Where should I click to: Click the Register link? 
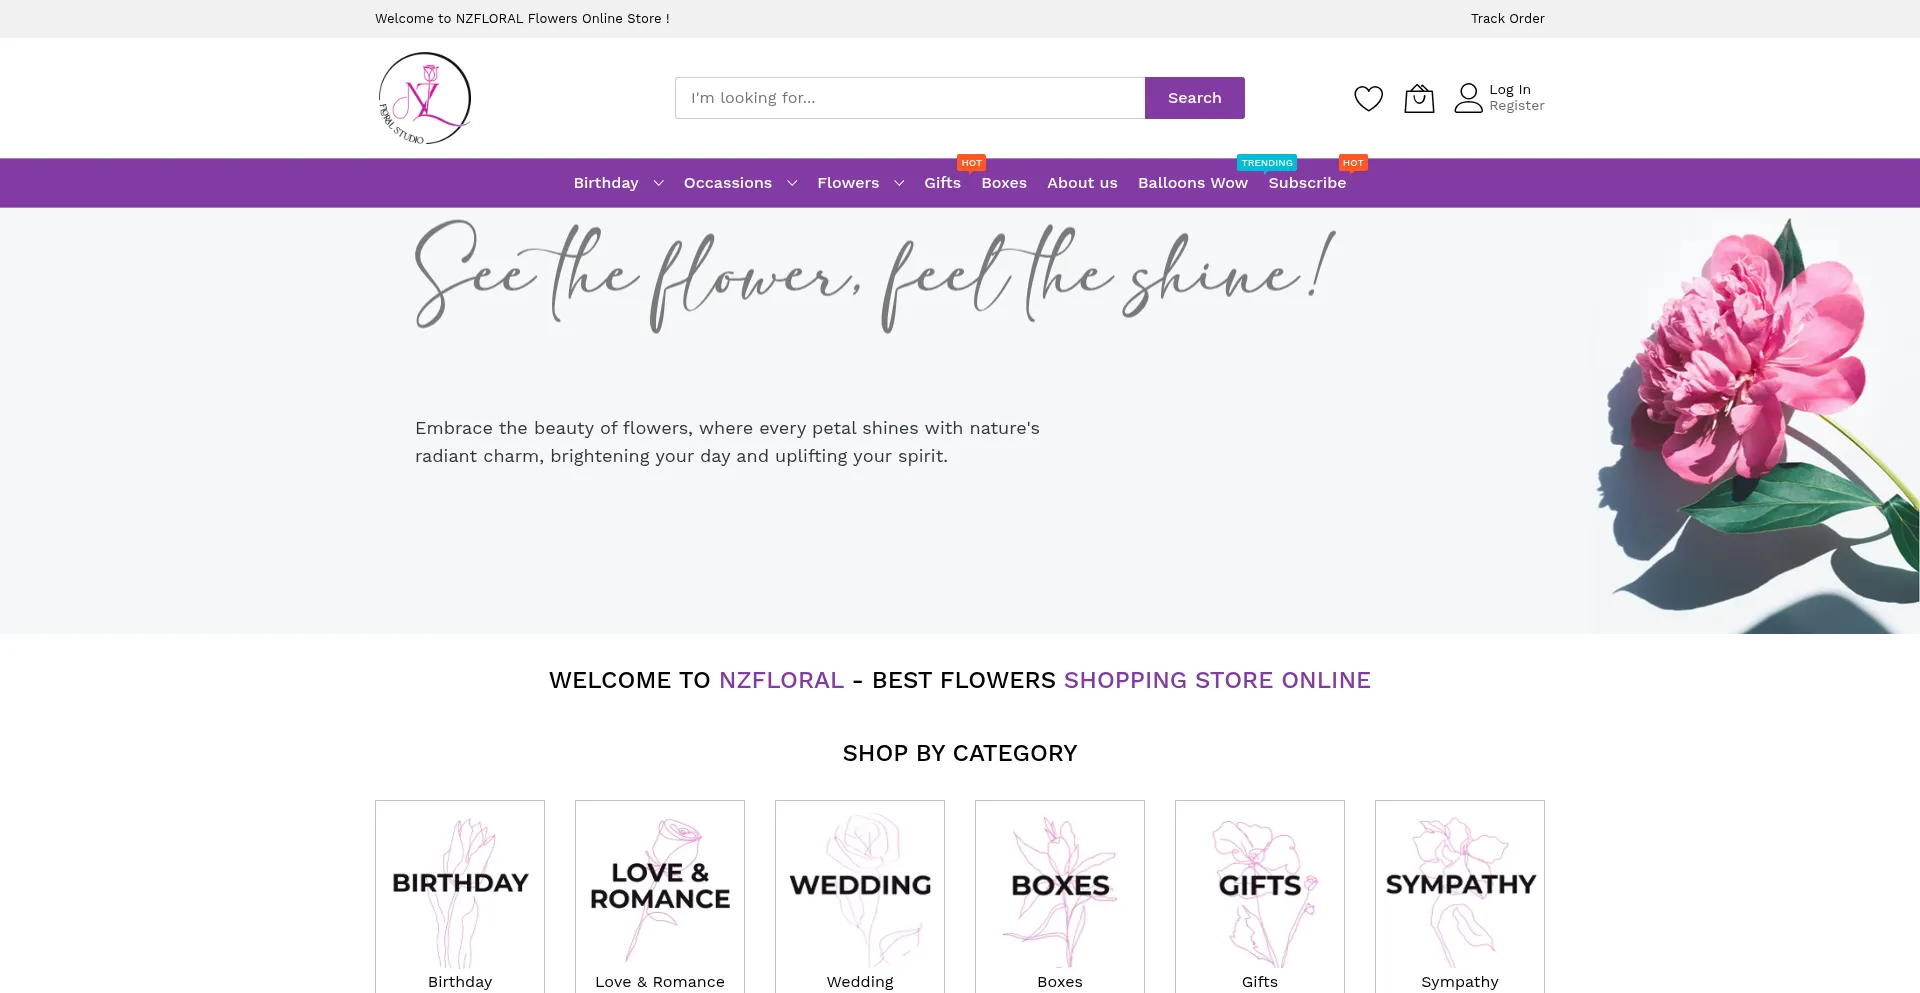pos(1516,106)
